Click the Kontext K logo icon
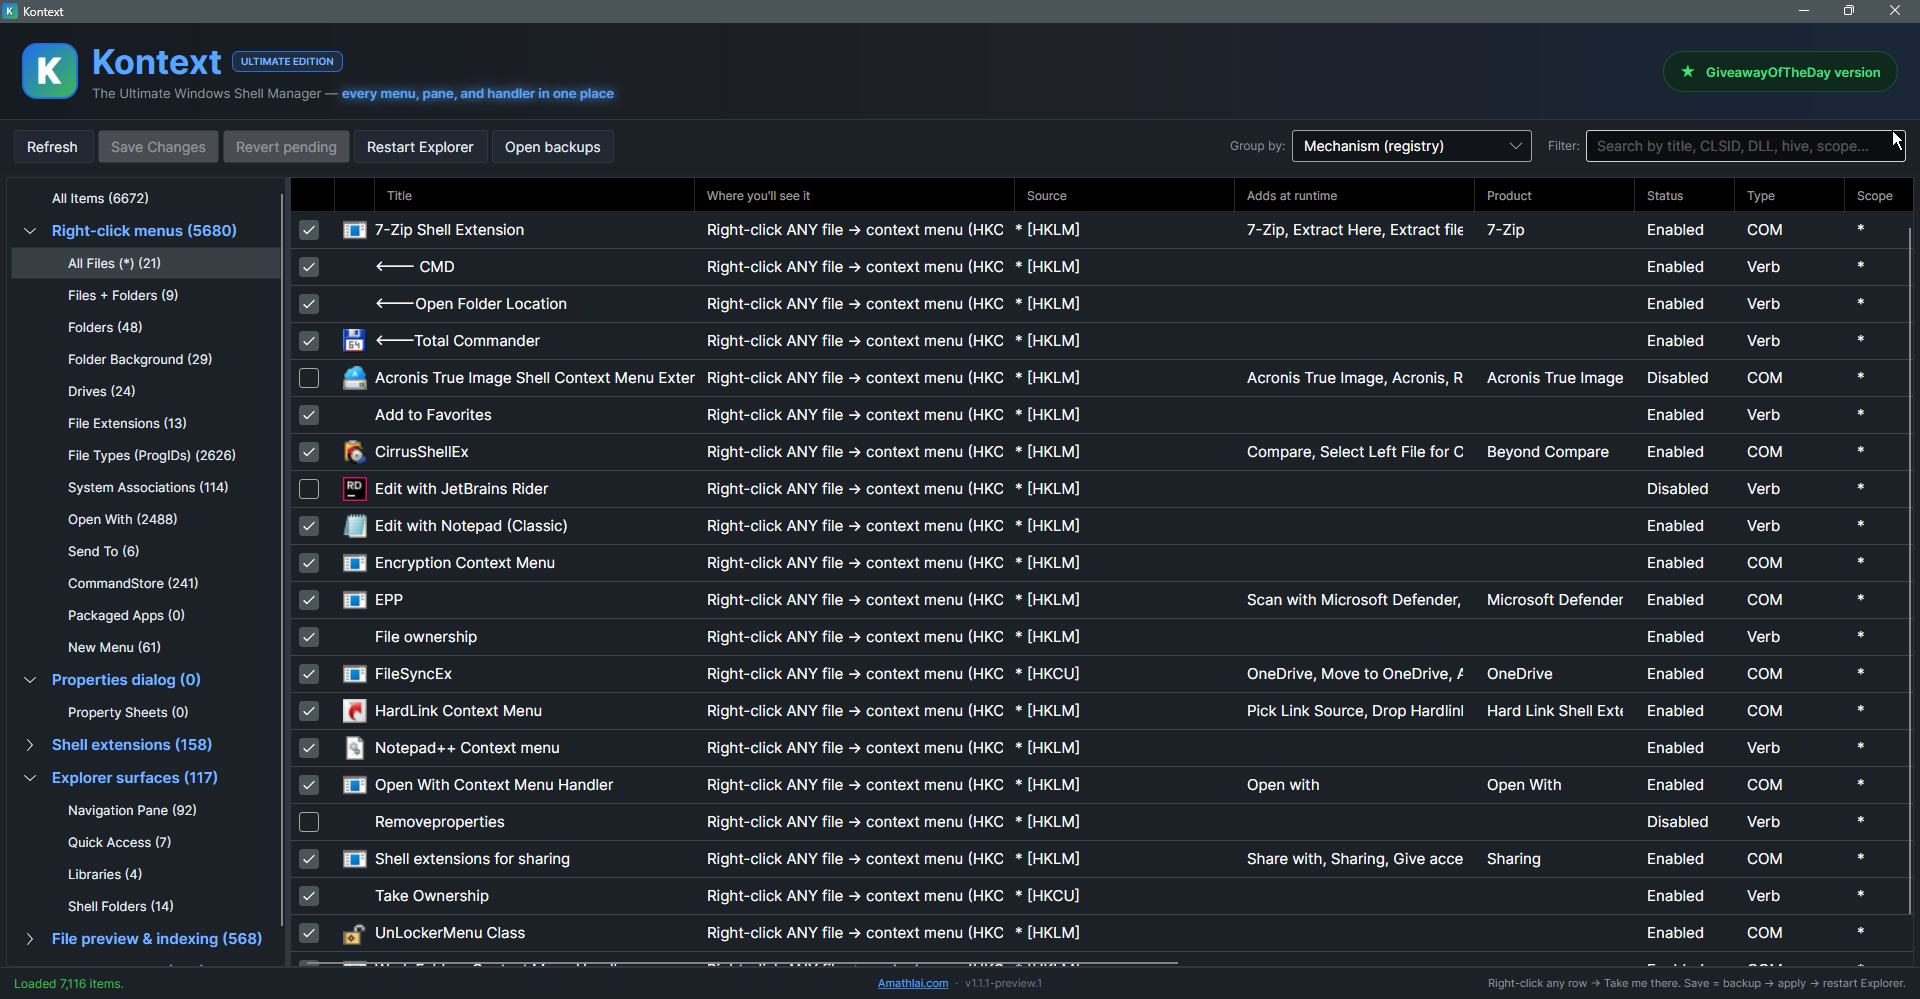The height and width of the screenshot is (999, 1920). coord(49,71)
